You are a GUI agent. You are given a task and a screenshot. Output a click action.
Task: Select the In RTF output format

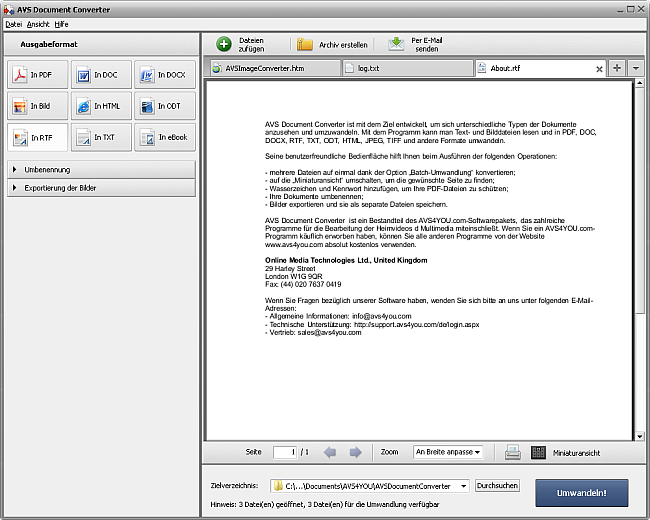pyautogui.click(x=37, y=137)
